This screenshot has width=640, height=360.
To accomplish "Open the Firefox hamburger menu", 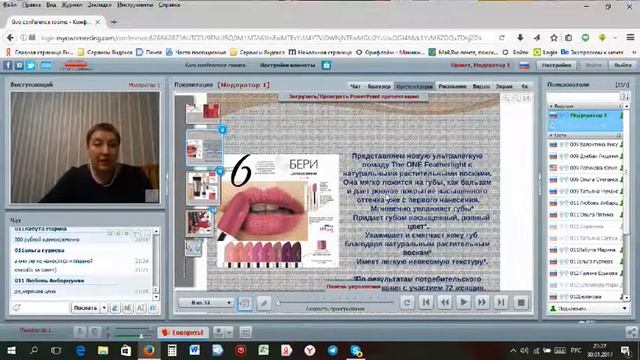I will coord(630,38).
